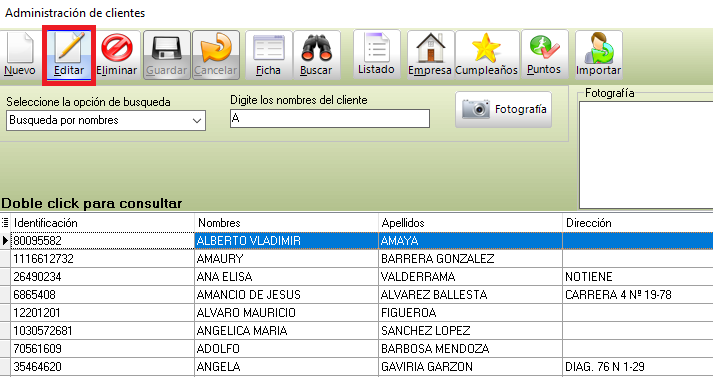This screenshot has height=377, width=713.
Task: Click the Guardar floppy disk icon
Action: tap(167, 55)
